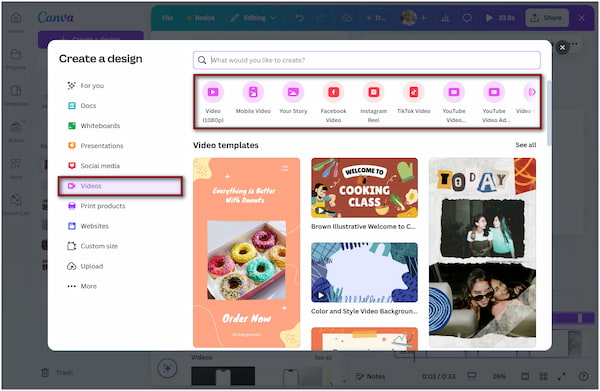Play the 33.9s video preview
Viewport: 600px width, 391px height.
pos(500,18)
